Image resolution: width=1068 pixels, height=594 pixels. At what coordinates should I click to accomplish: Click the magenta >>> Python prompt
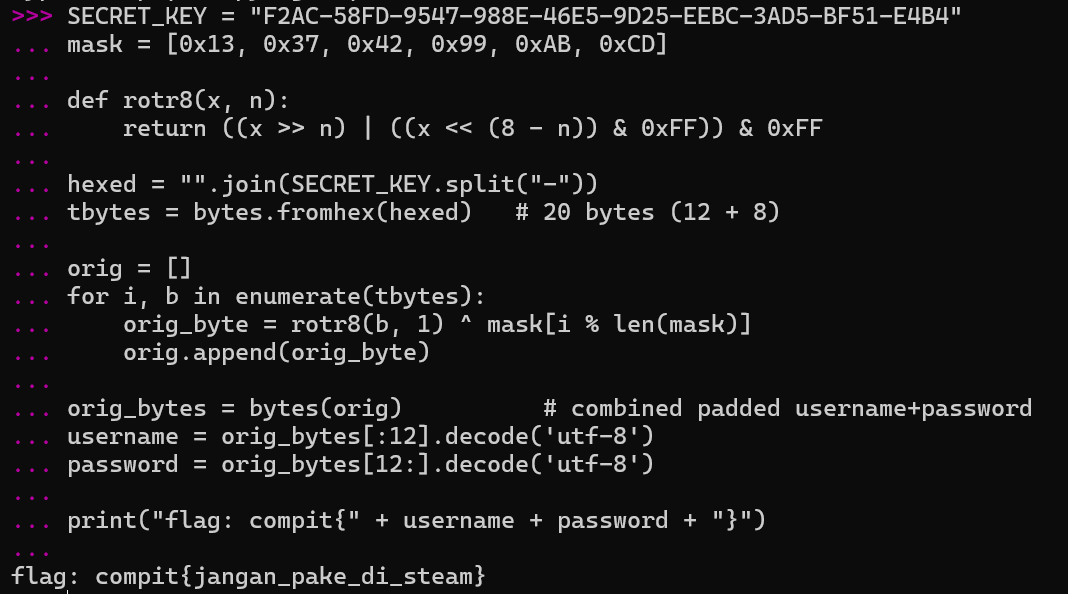pos(32,17)
